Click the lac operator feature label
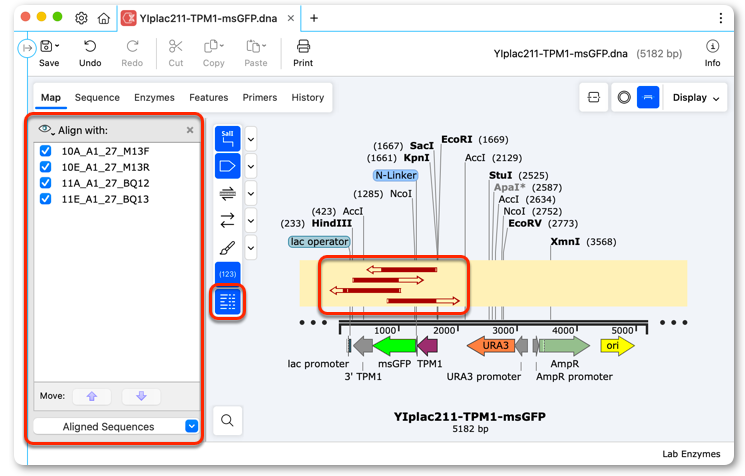 click(319, 241)
